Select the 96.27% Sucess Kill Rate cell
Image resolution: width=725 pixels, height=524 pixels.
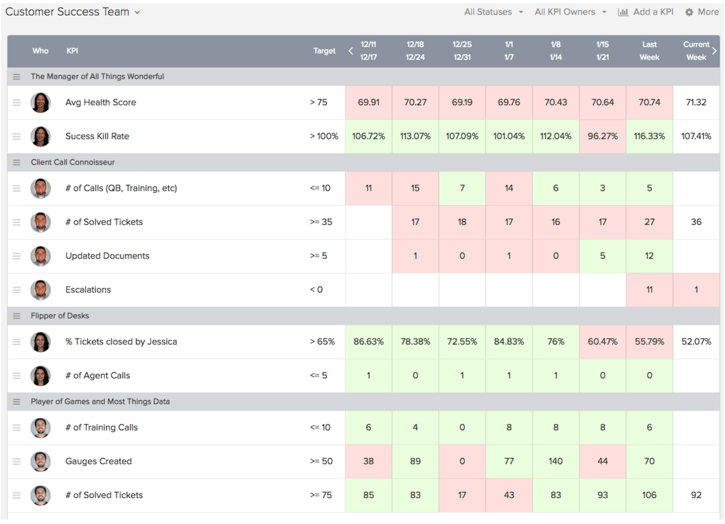602,136
